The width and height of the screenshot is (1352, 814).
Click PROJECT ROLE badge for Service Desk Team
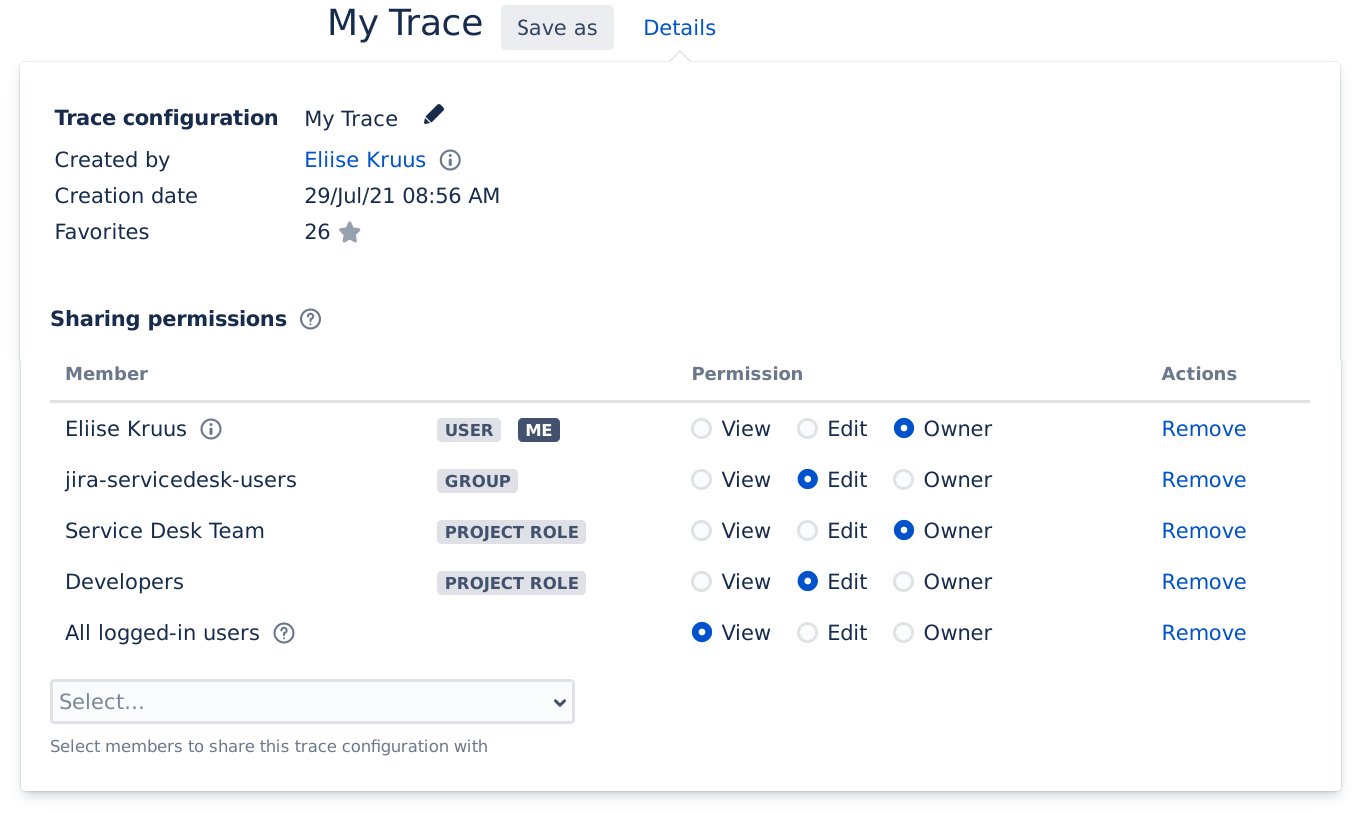pos(511,532)
